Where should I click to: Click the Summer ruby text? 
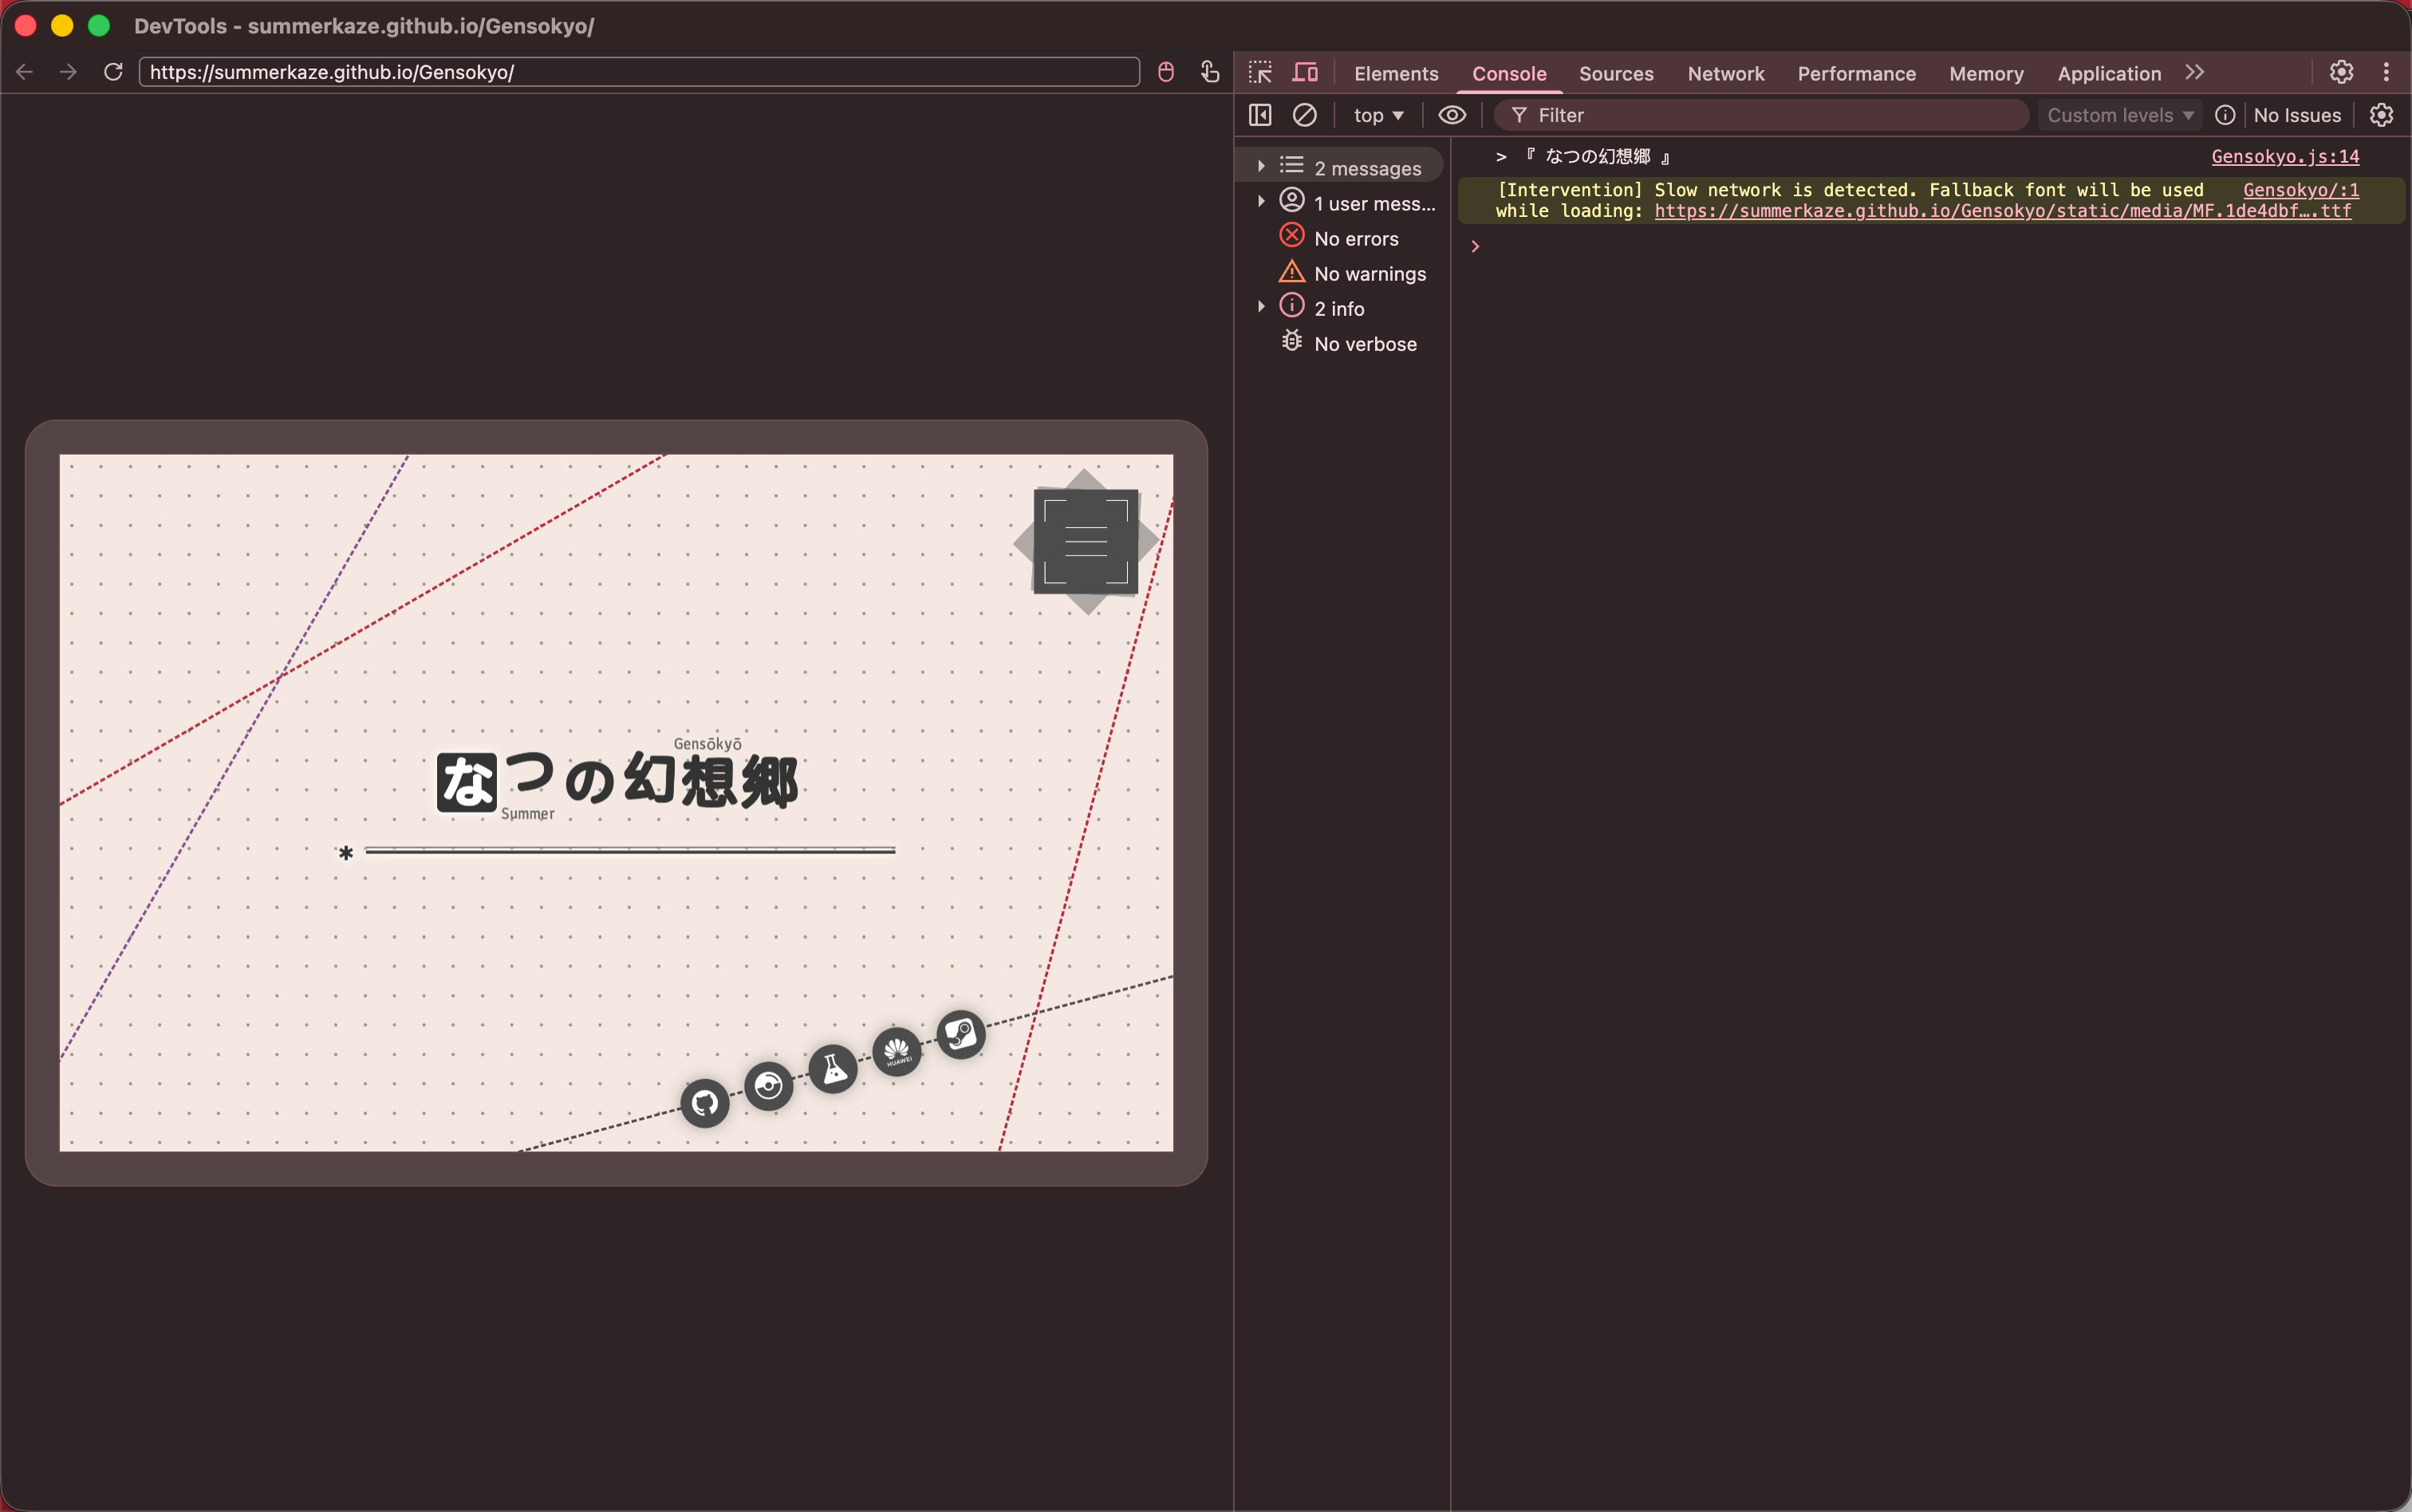528,814
